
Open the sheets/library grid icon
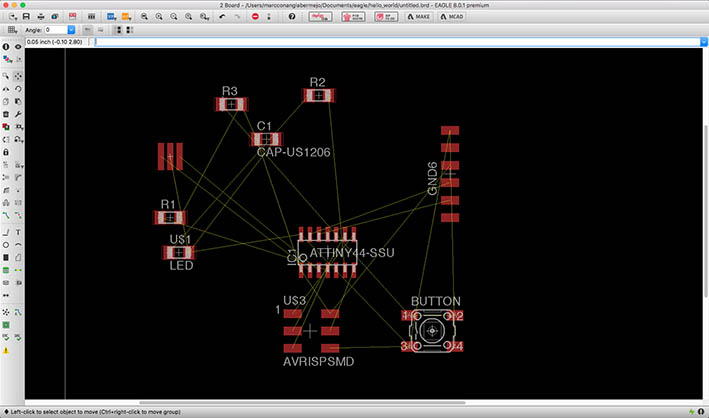[x=91, y=17]
